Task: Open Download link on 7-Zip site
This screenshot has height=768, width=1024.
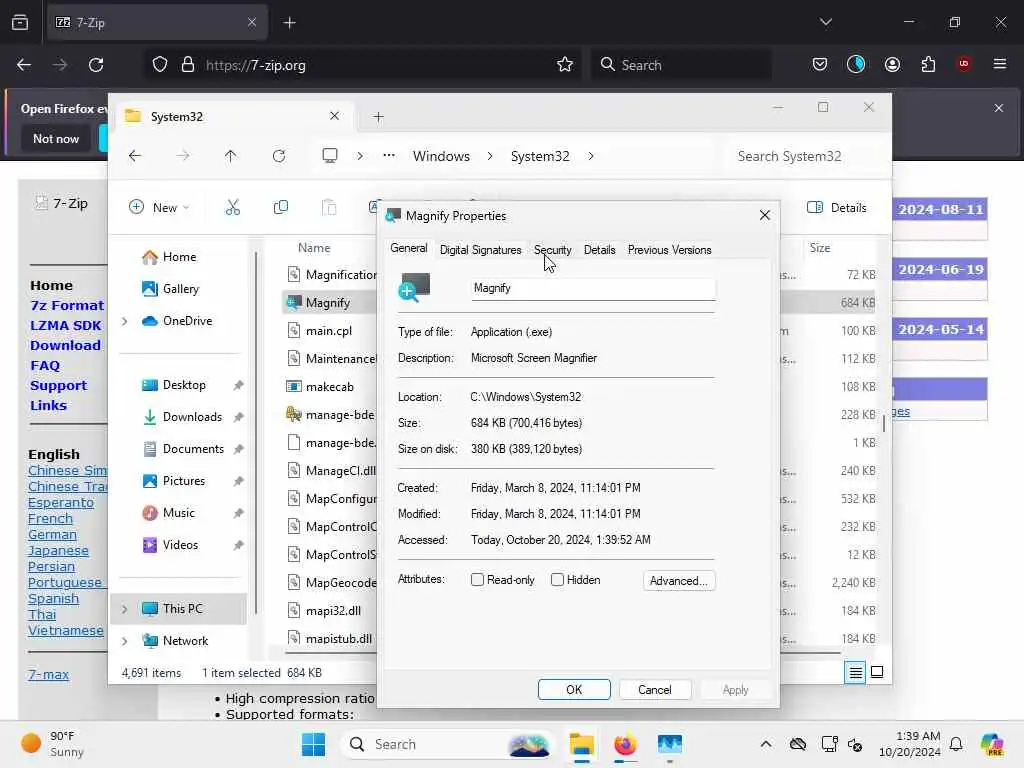Action: (x=65, y=345)
